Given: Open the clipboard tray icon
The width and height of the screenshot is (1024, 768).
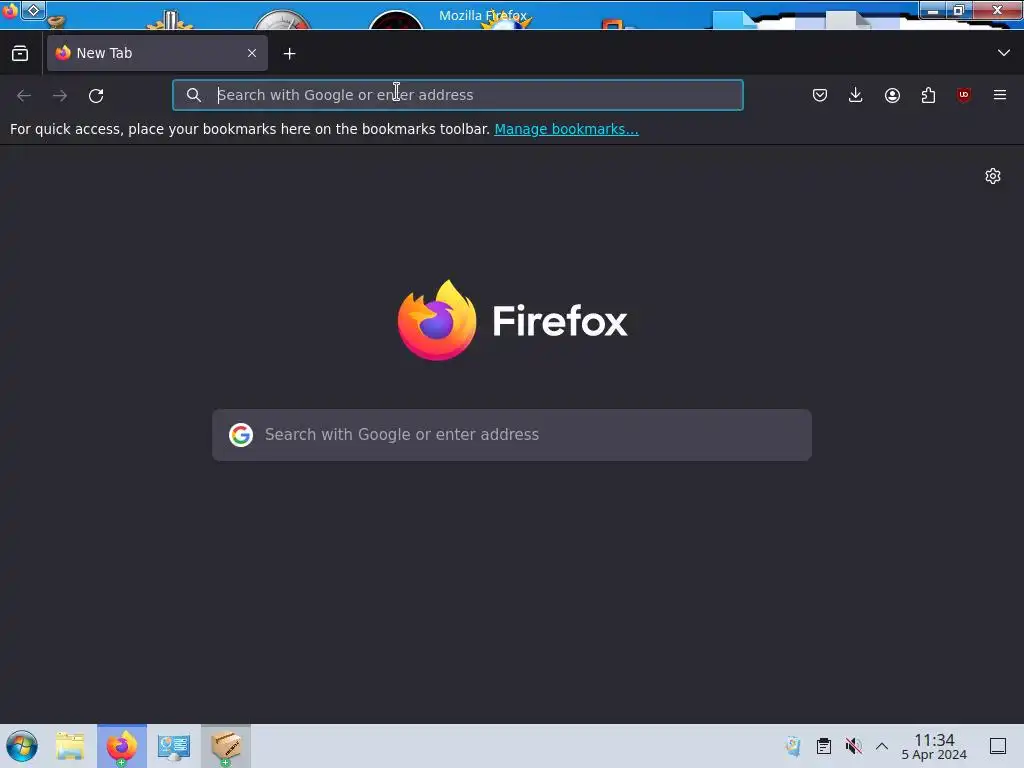Looking at the screenshot, I should [x=824, y=746].
